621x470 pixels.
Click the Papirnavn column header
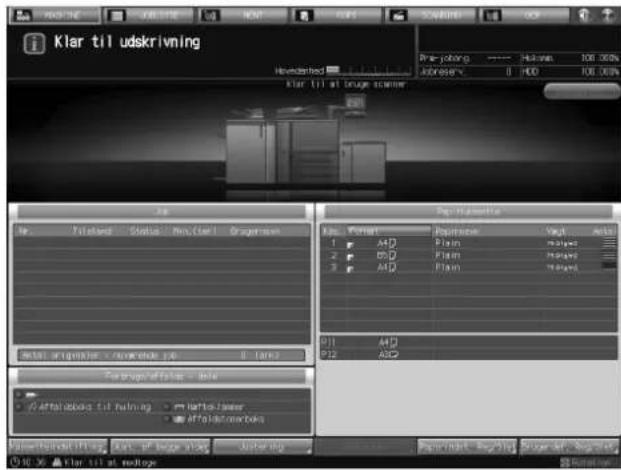(x=457, y=231)
